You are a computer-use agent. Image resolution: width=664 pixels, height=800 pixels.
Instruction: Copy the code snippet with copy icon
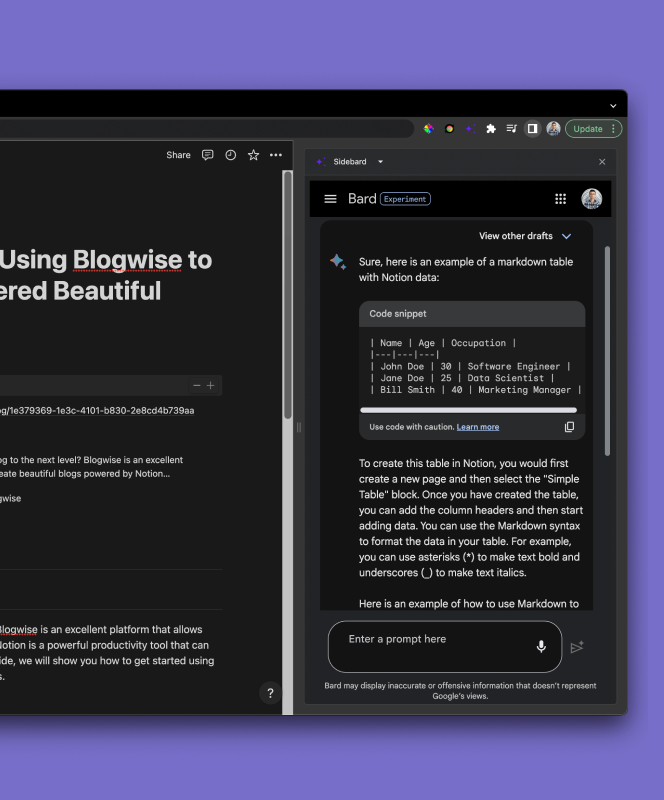(569, 427)
